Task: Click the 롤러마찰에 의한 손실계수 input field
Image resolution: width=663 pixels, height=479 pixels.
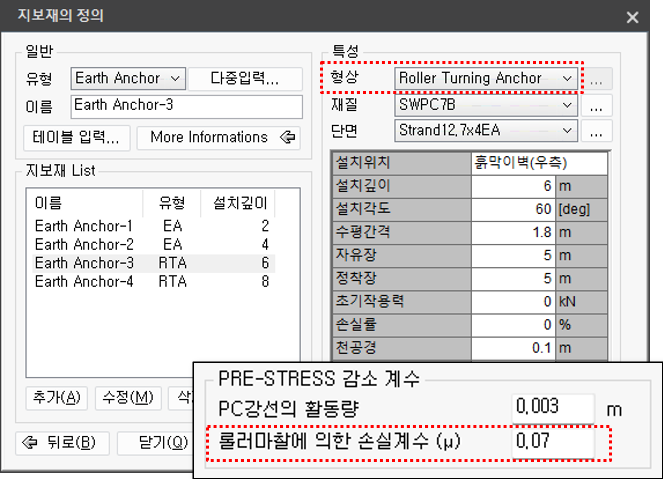Action: pyautogui.click(x=554, y=440)
